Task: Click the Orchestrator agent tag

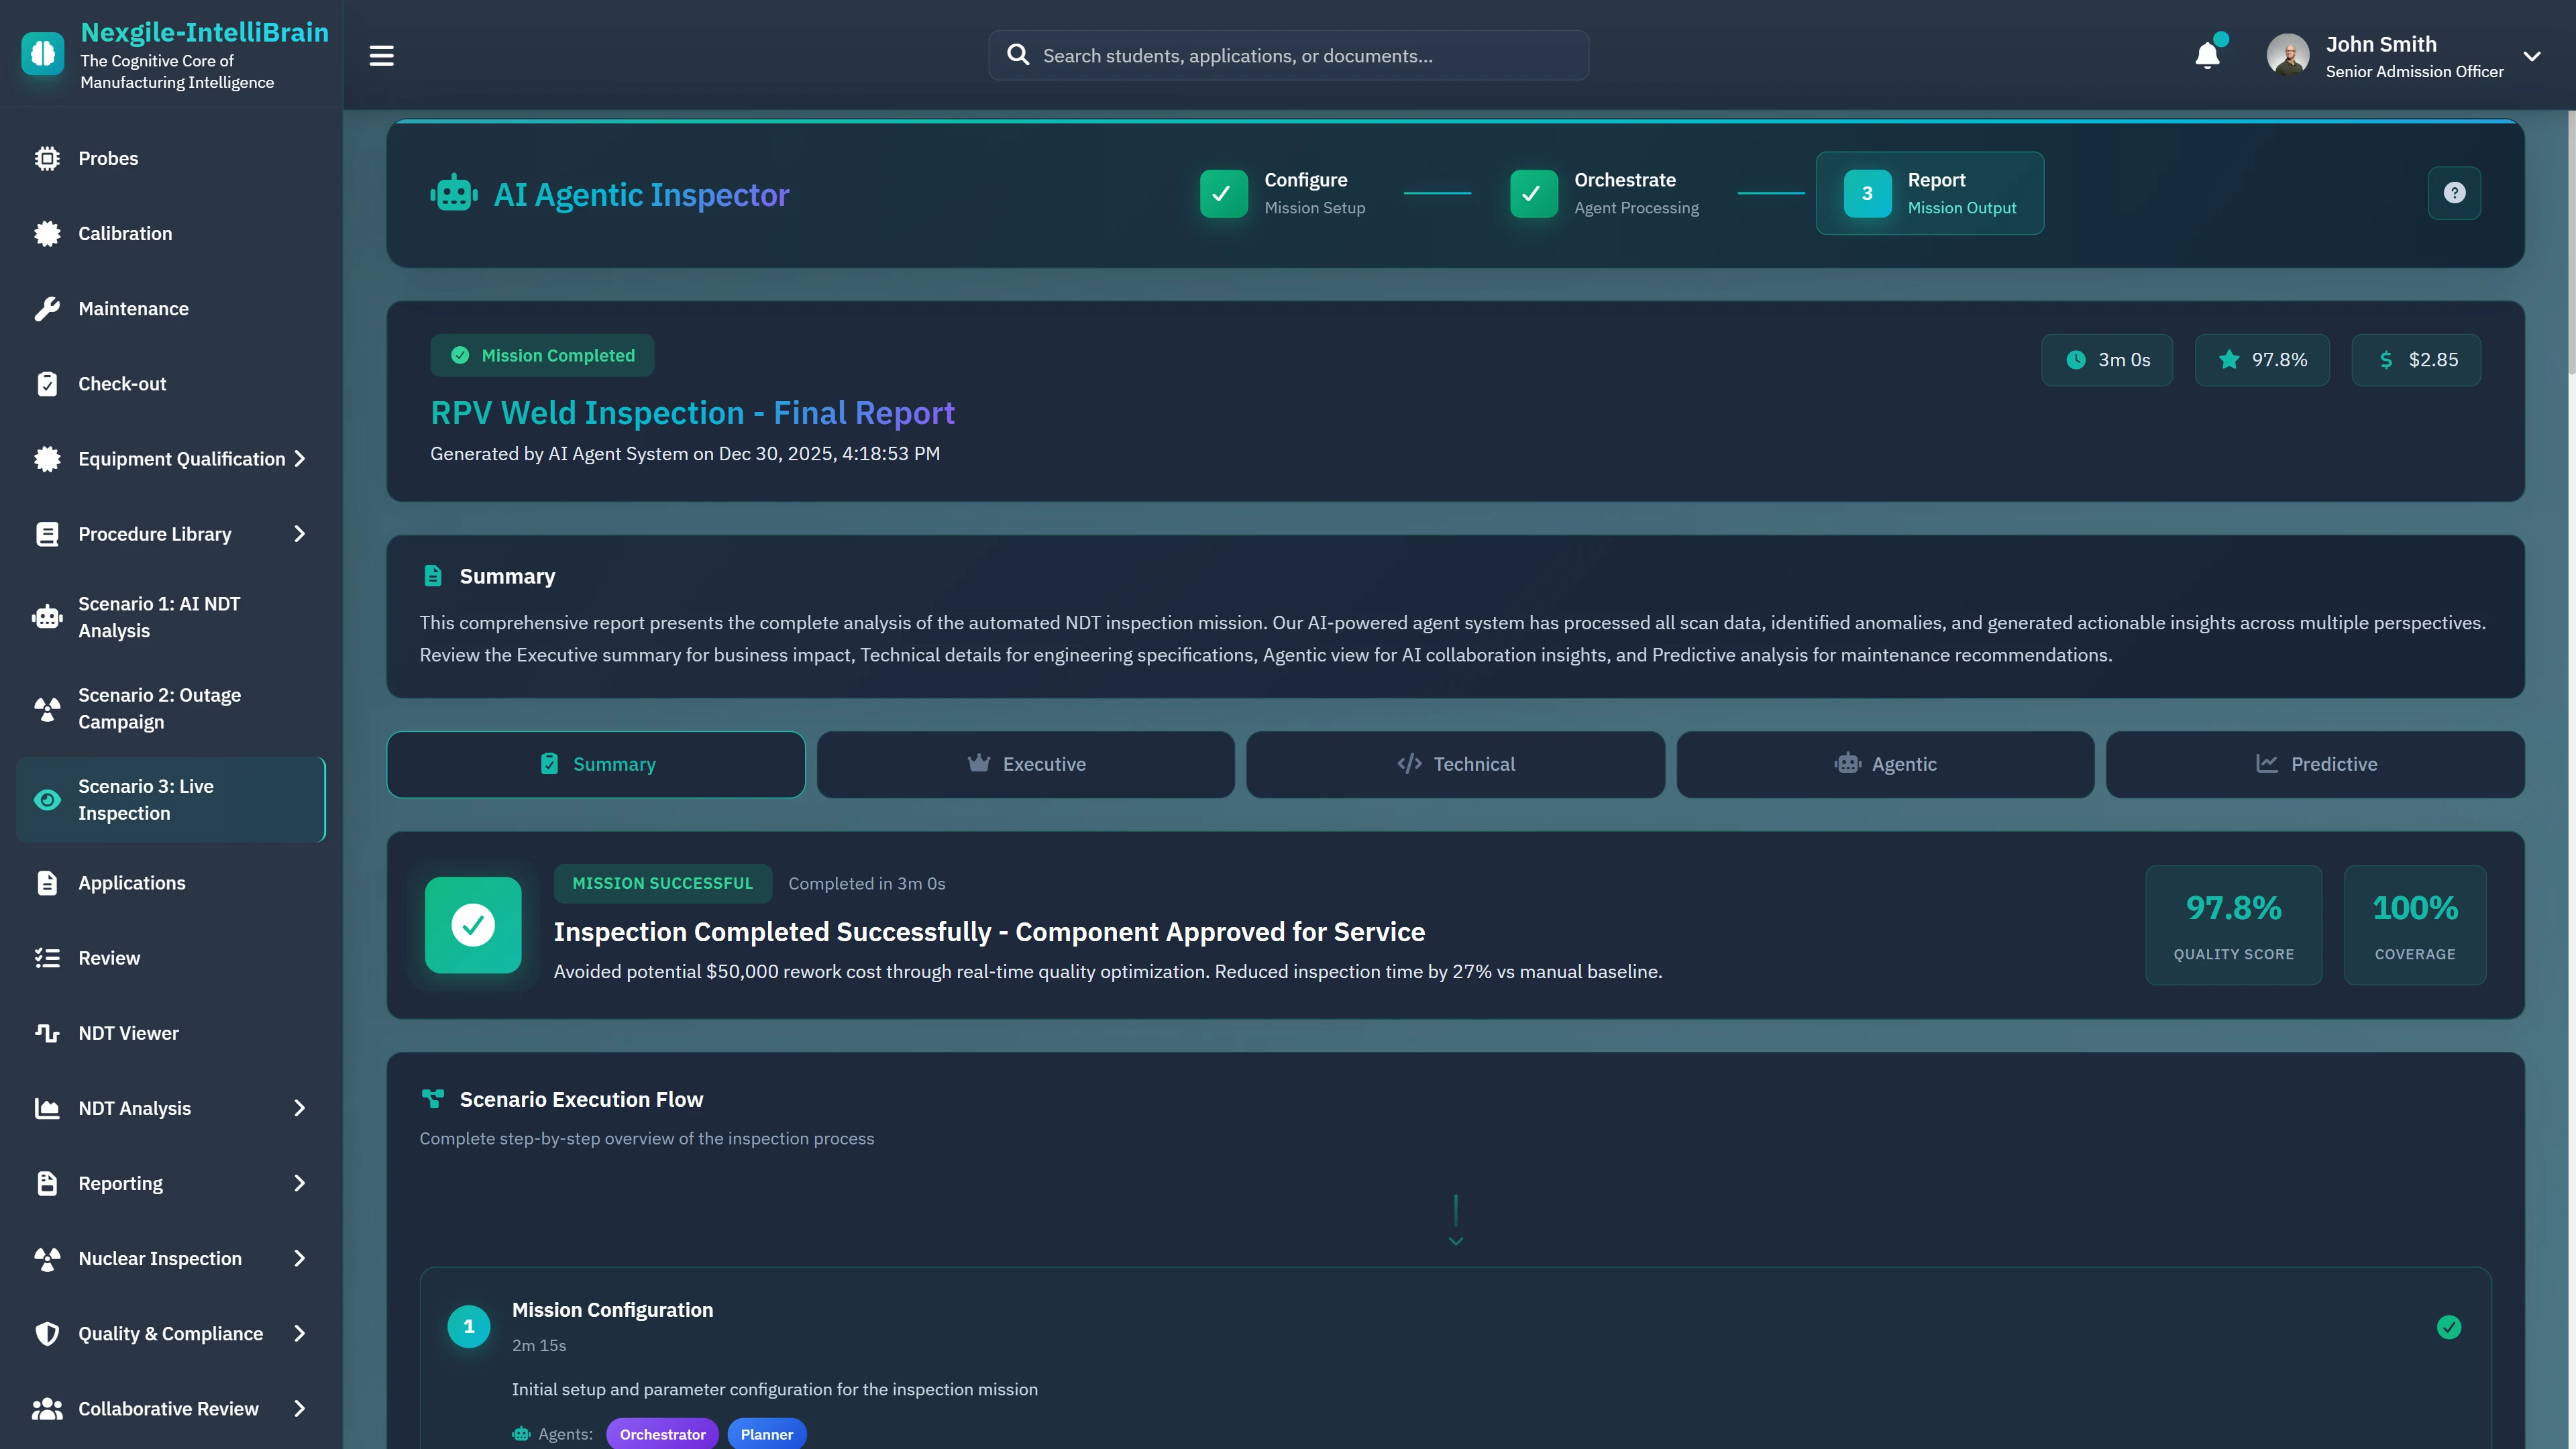Action: click(x=662, y=1434)
